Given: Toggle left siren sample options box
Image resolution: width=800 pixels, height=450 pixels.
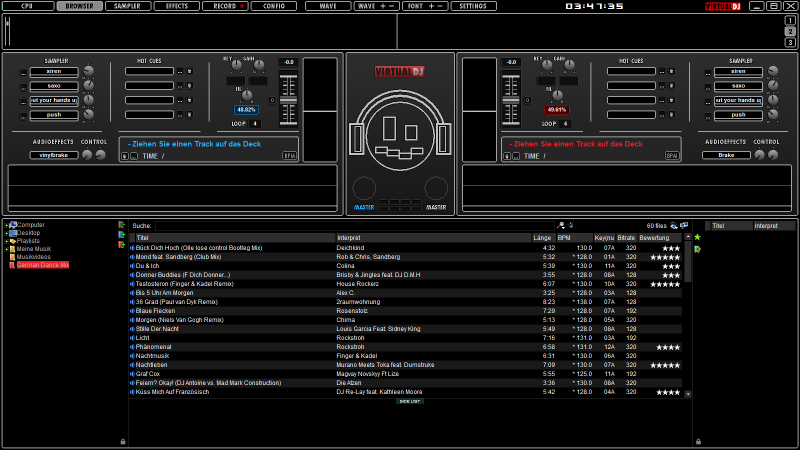Looking at the screenshot, I should pos(23,73).
